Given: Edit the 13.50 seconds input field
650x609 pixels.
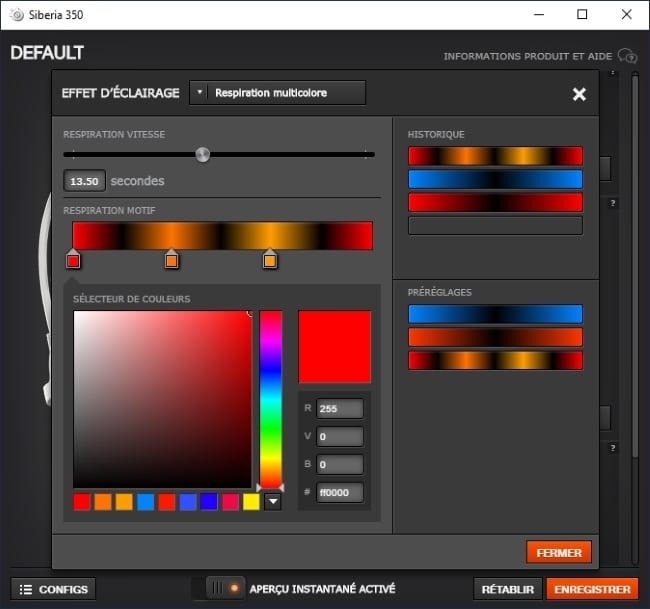Looking at the screenshot, I should click(84, 181).
